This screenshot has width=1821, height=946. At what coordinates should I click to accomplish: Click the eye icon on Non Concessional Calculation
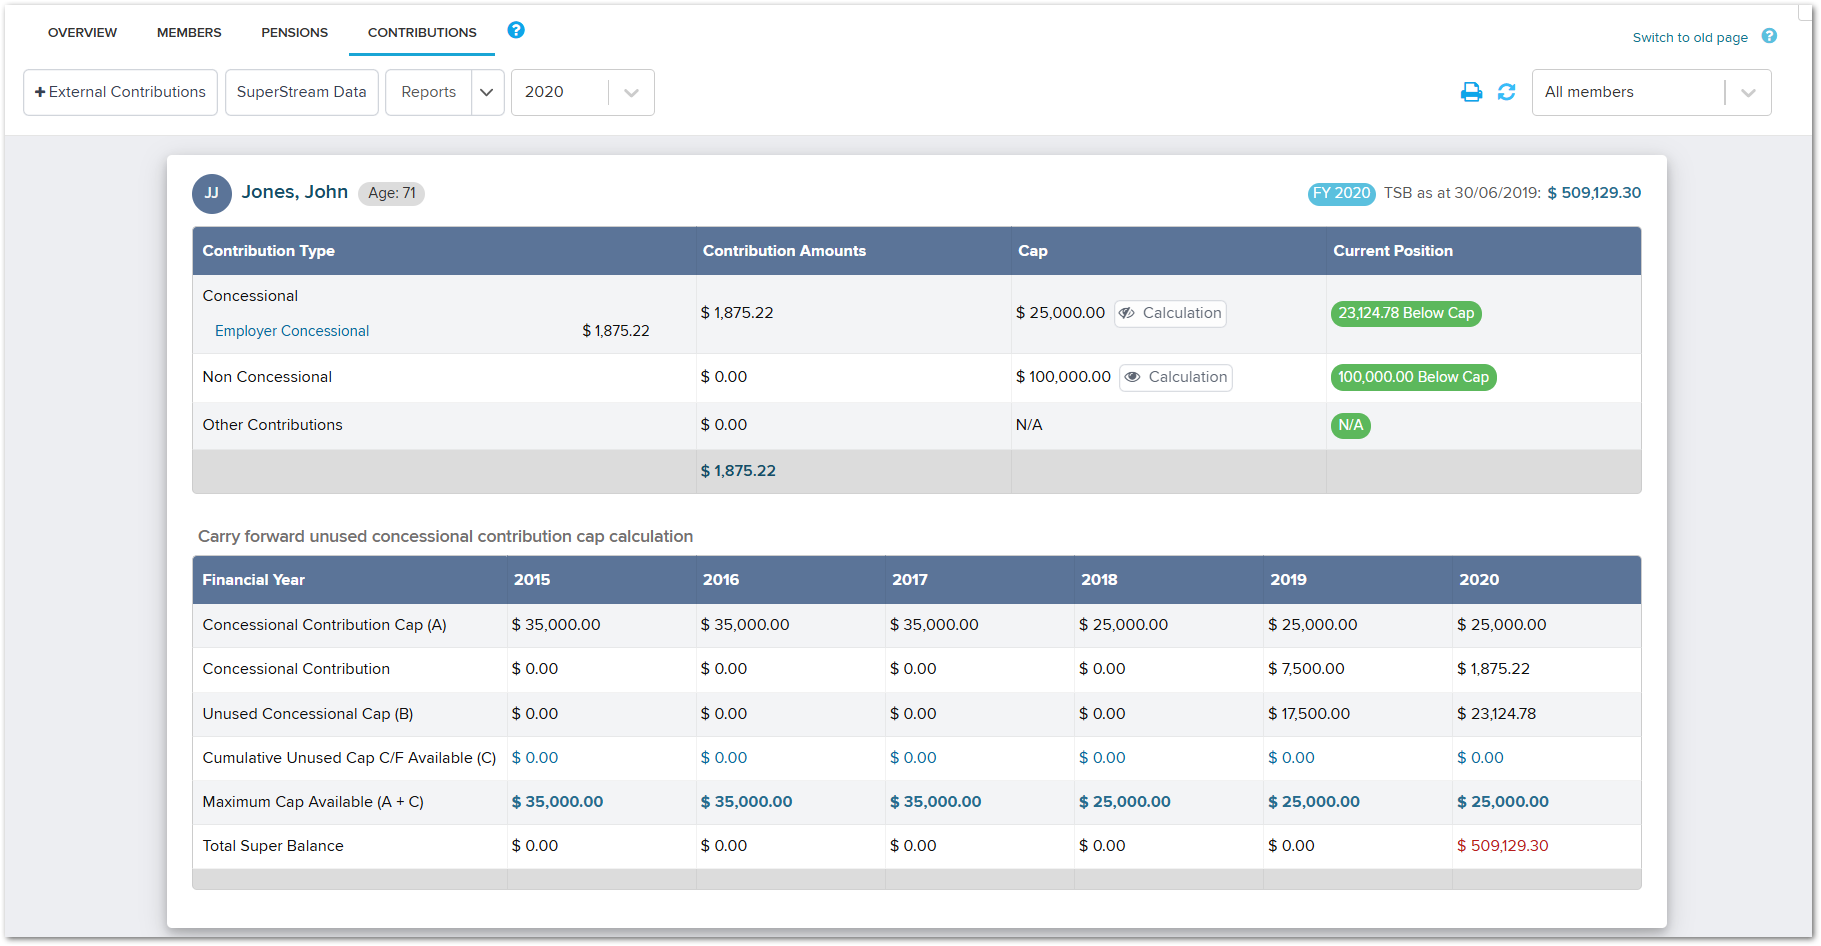click(1131, 377)
